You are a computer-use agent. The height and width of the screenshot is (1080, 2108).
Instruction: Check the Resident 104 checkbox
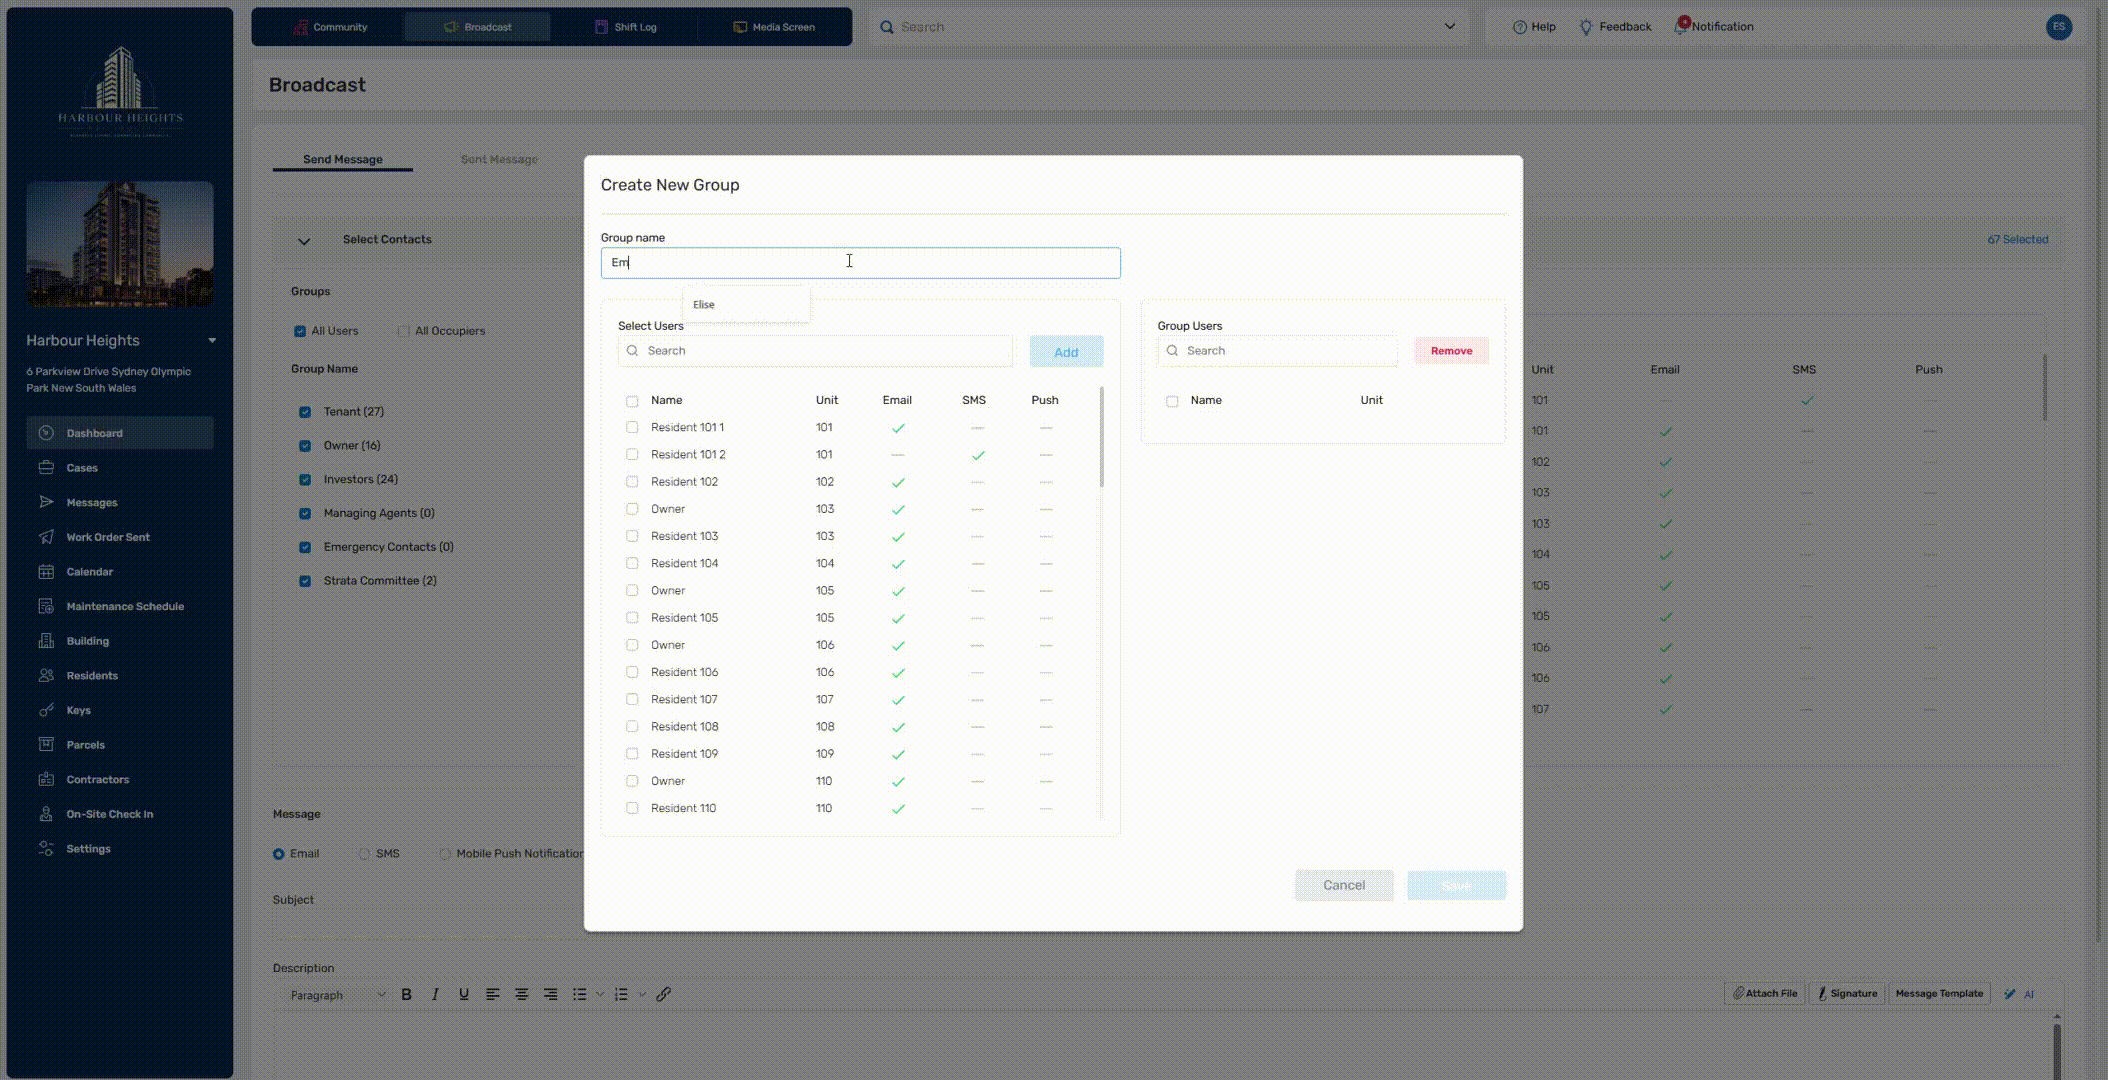632,563
